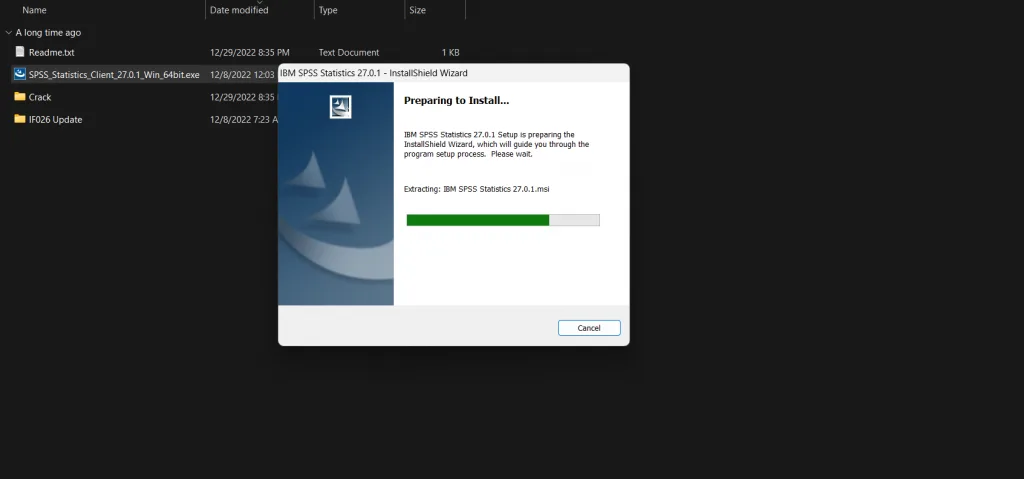The image size is (1024, 479).
Task: Select Readme.txt file name
Action: (x=52, y=52)
